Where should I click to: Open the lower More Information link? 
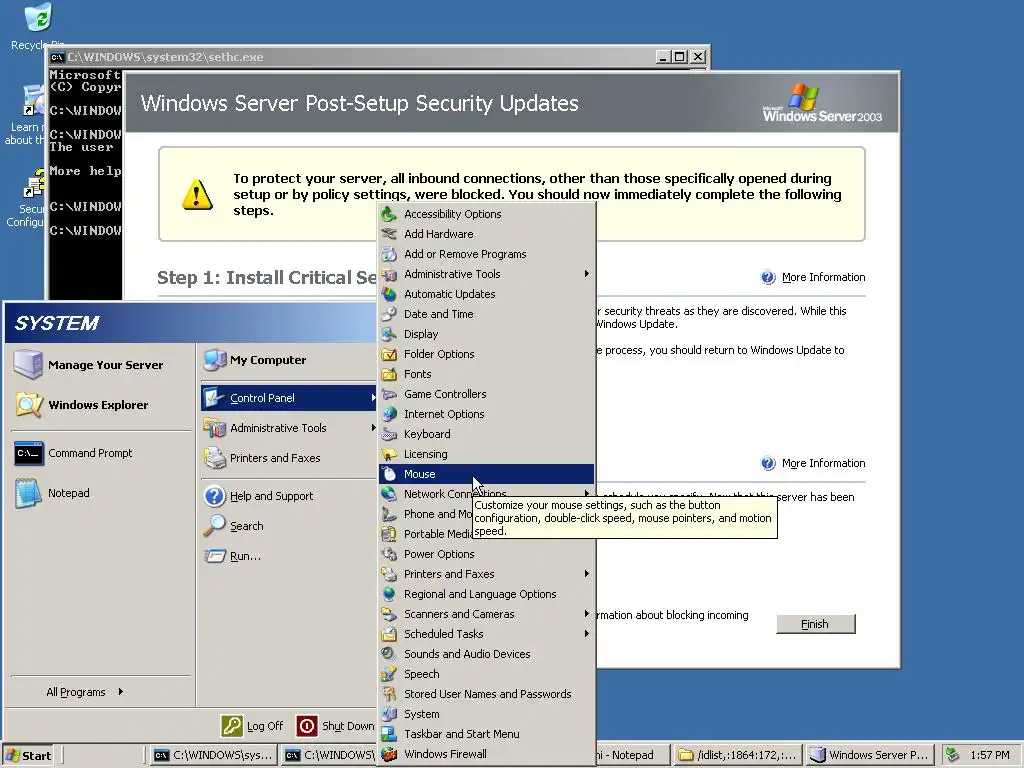[x=824, y=463]
